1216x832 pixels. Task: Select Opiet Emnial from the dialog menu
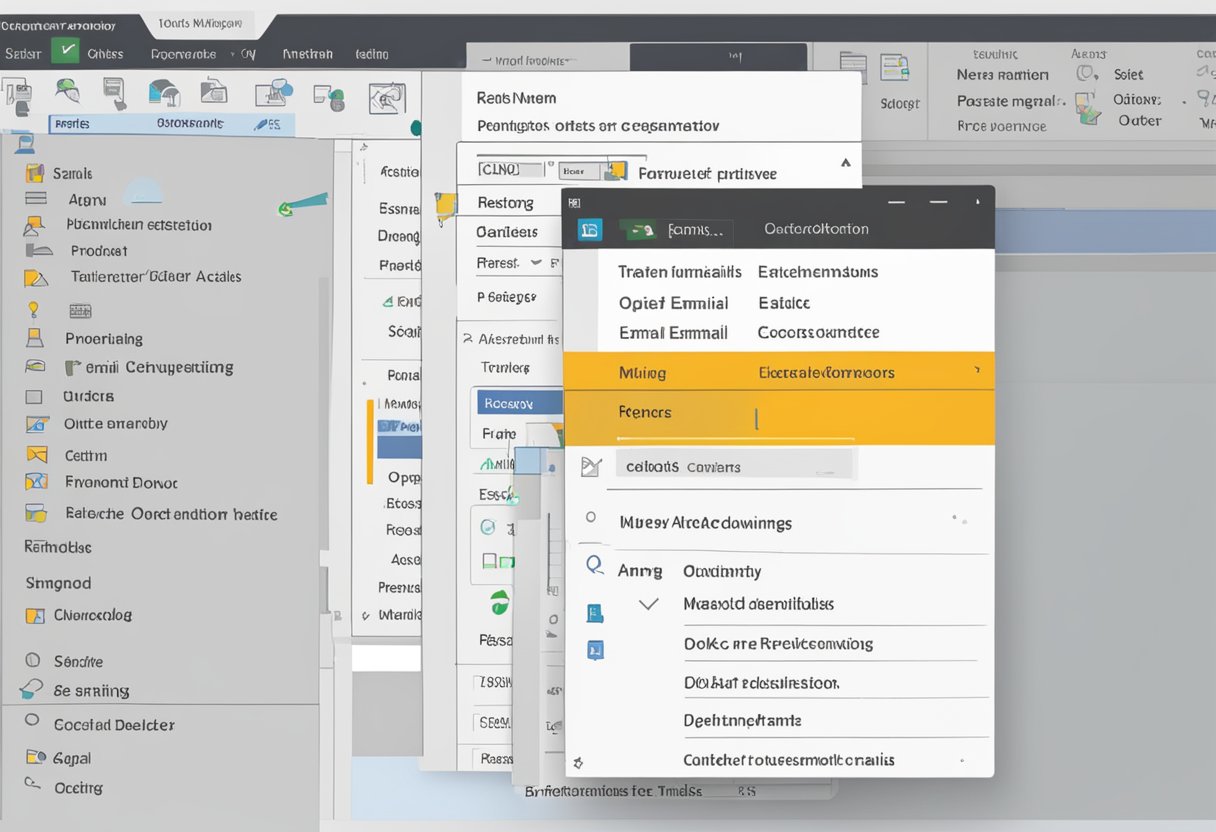point(674,302)
